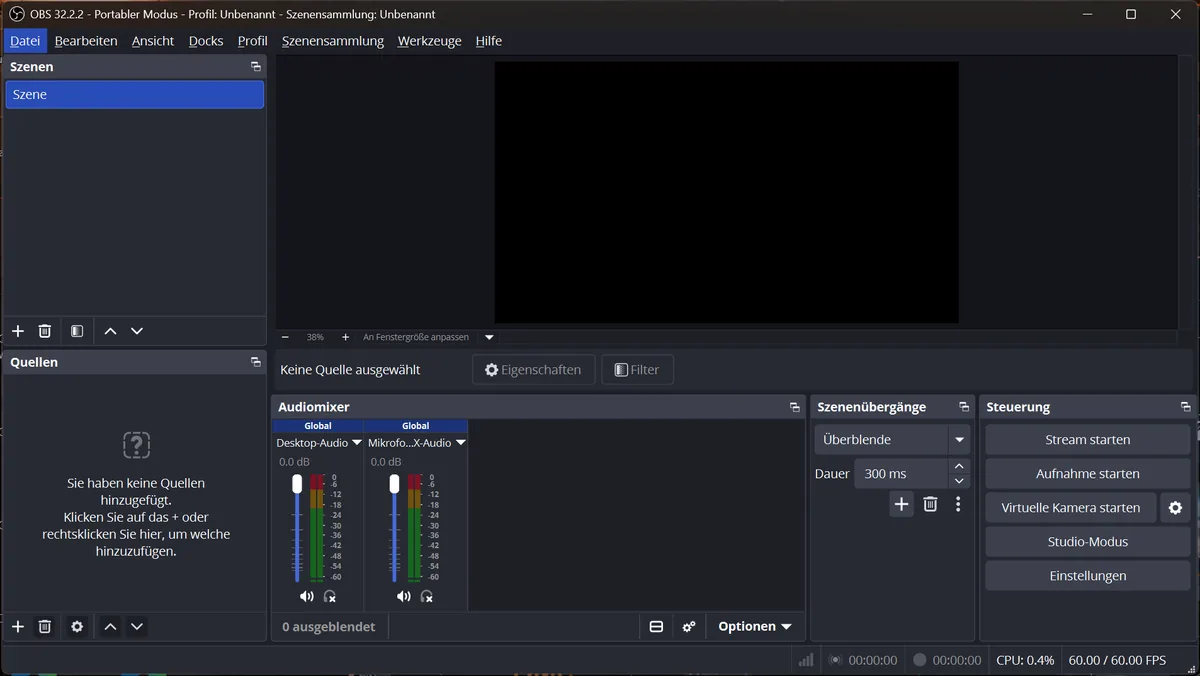Undock the Quellen panel with its float icon
The image size is (1200, 676).
point(256,363)
